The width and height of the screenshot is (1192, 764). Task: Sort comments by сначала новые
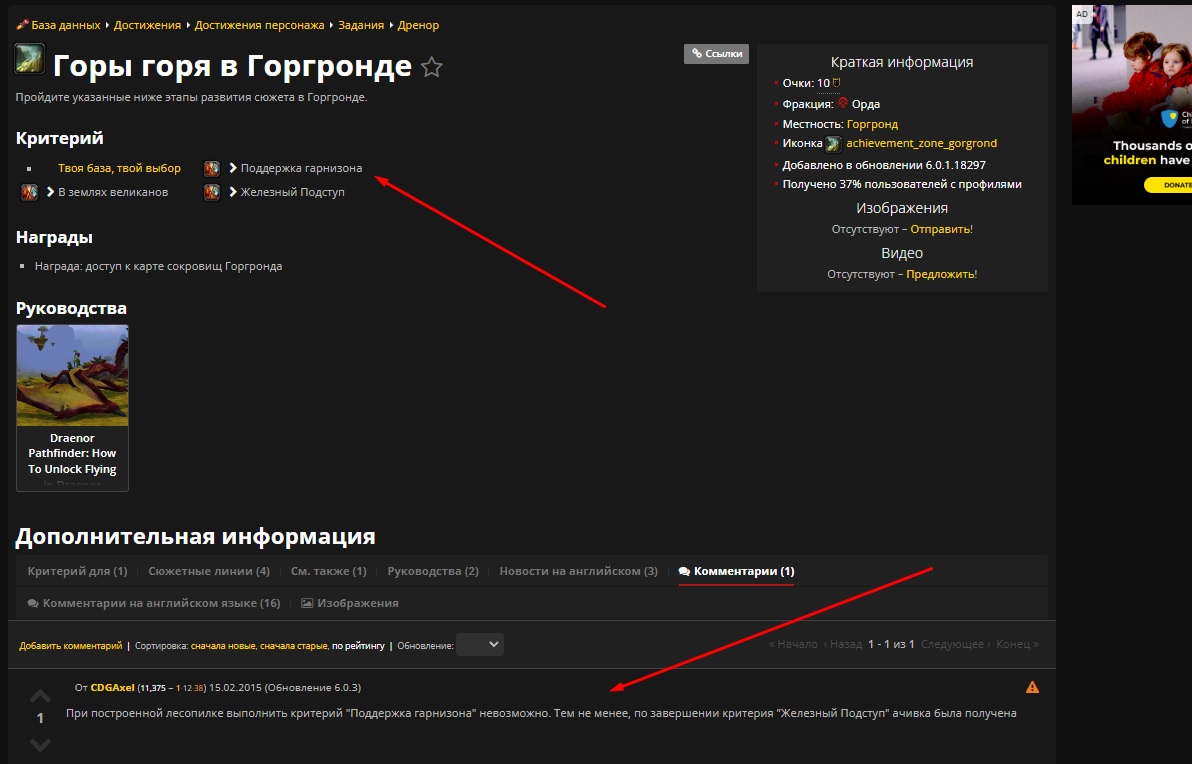223,646
